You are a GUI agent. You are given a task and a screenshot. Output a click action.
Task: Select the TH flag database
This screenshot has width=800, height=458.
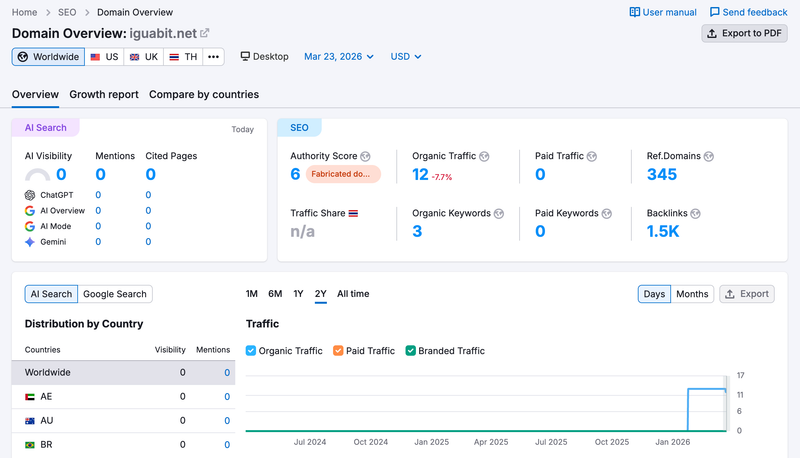coord(183,57)
